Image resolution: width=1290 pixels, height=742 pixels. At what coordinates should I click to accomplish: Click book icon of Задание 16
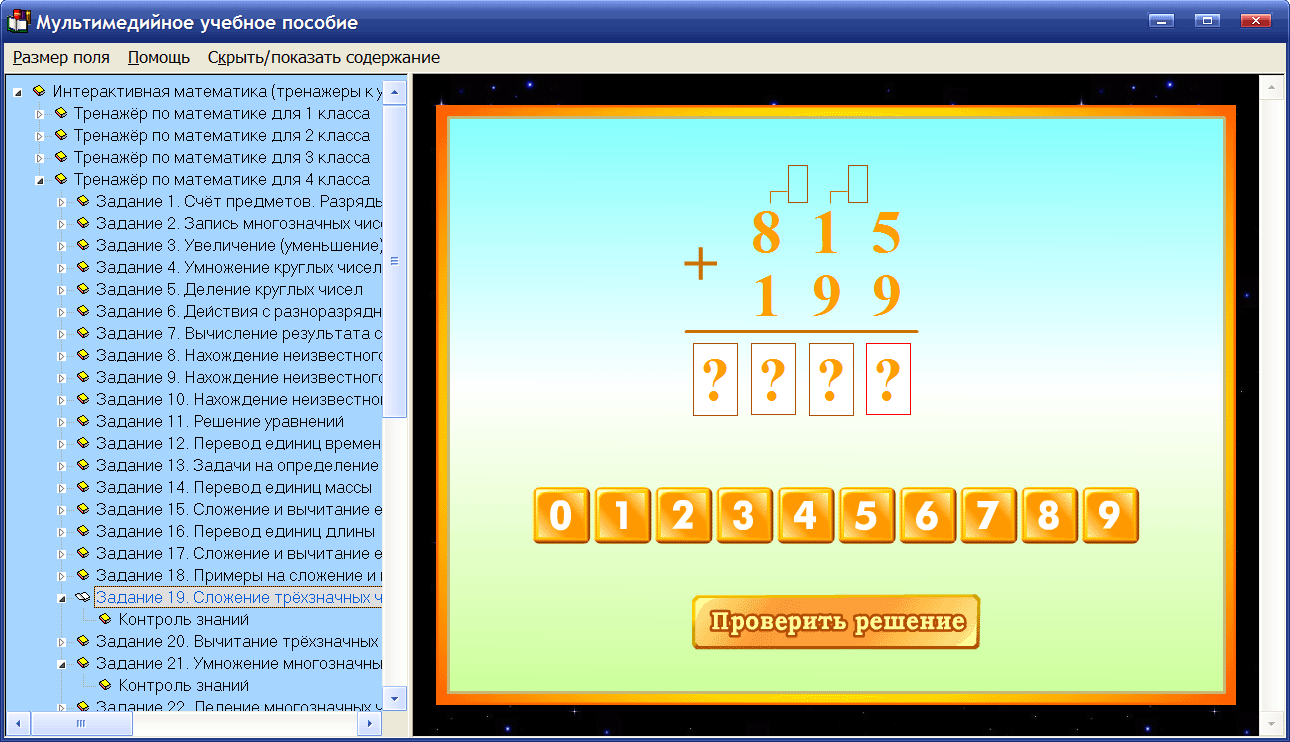pyautogui.click(x=83, y=532)
